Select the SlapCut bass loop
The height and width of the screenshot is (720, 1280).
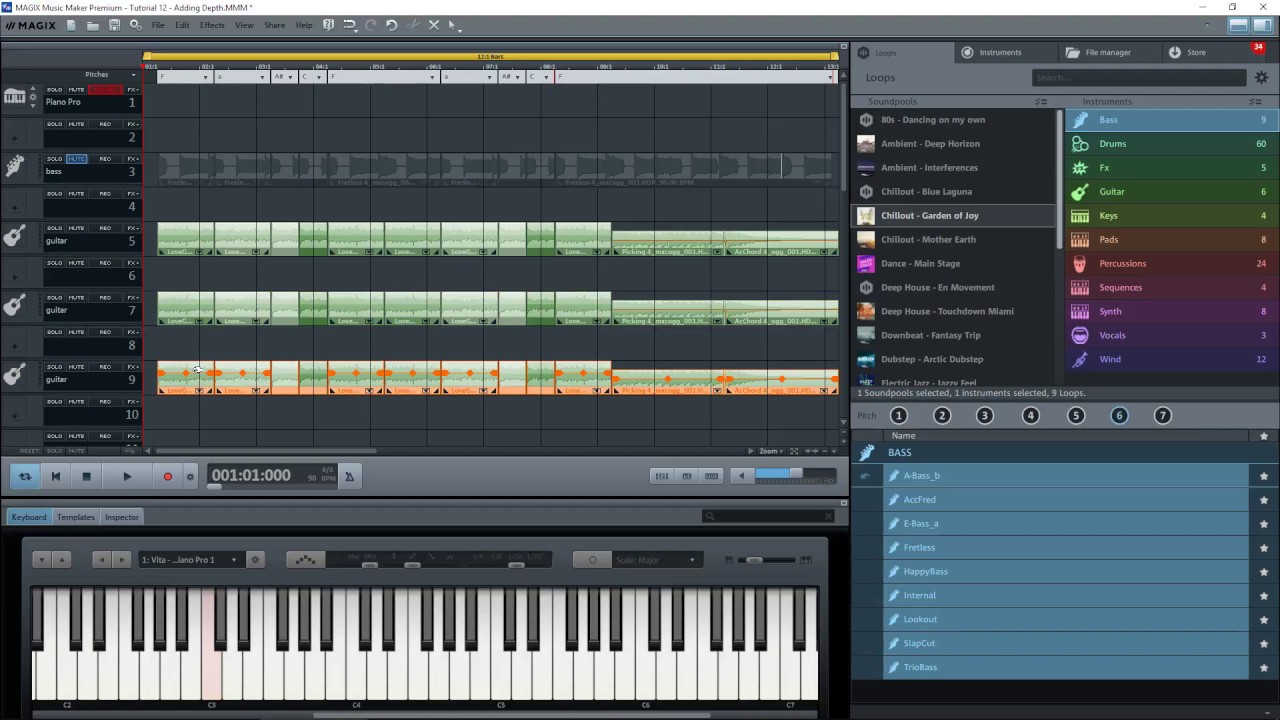click(x=1066, y=644)
